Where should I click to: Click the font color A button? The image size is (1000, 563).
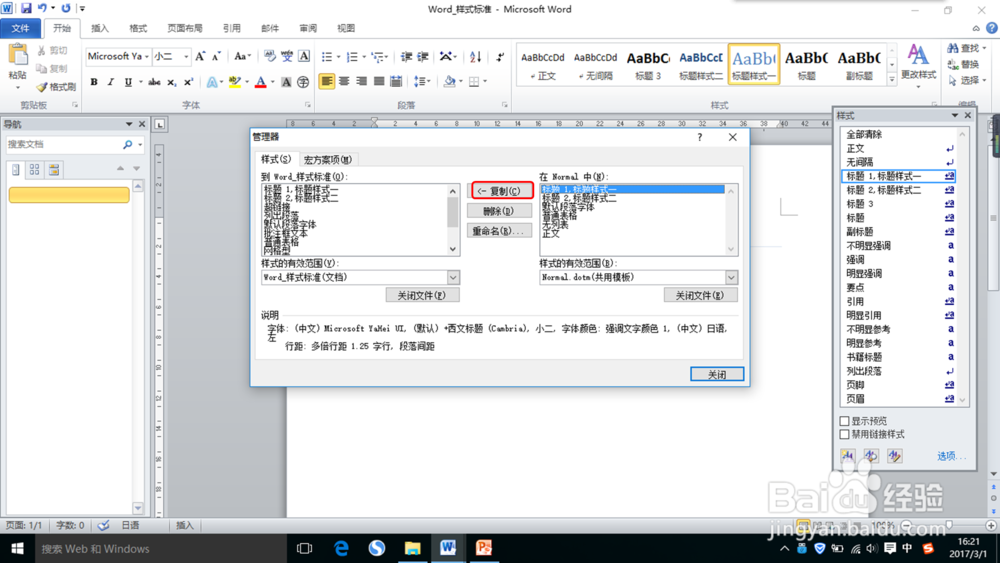pyautogui.click(x=260, y=82)
